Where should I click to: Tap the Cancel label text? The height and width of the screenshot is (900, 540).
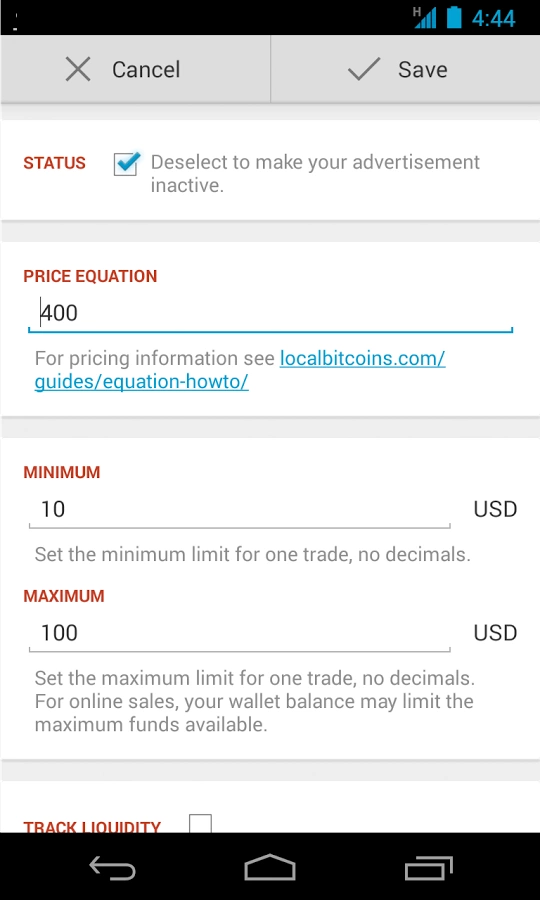pyautogui.click(x=146, y=70)
